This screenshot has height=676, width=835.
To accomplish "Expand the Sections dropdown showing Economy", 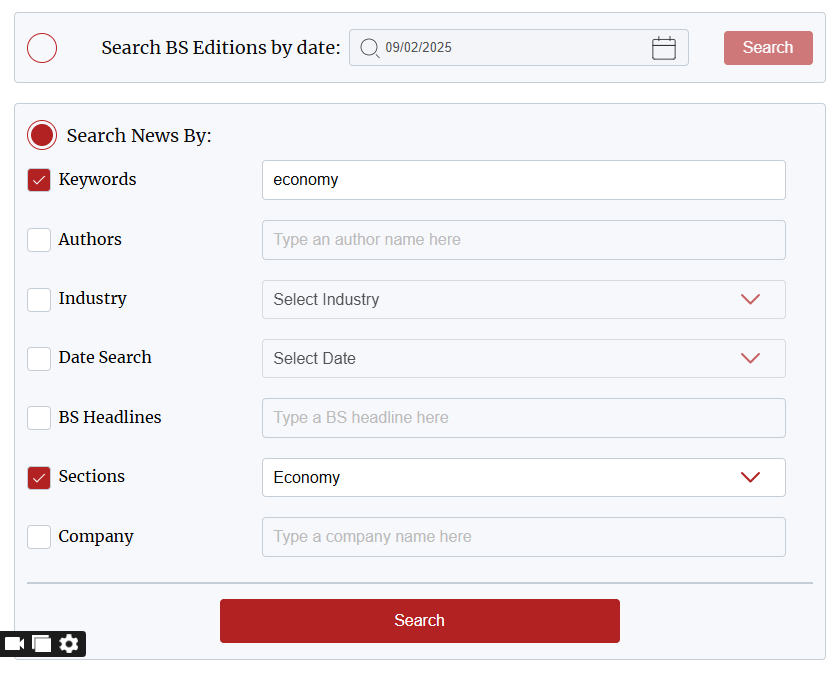I will [523, 477].
